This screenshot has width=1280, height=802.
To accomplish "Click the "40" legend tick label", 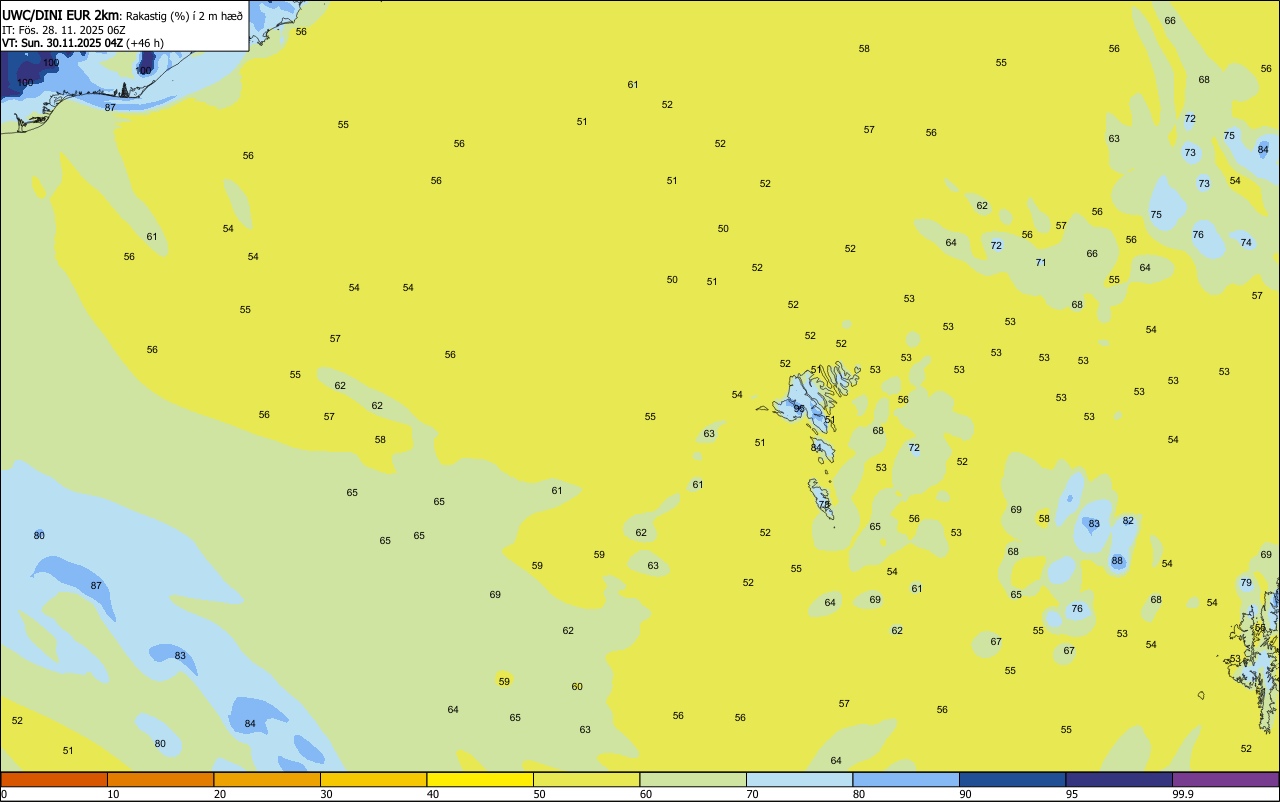I will point(433,794).
